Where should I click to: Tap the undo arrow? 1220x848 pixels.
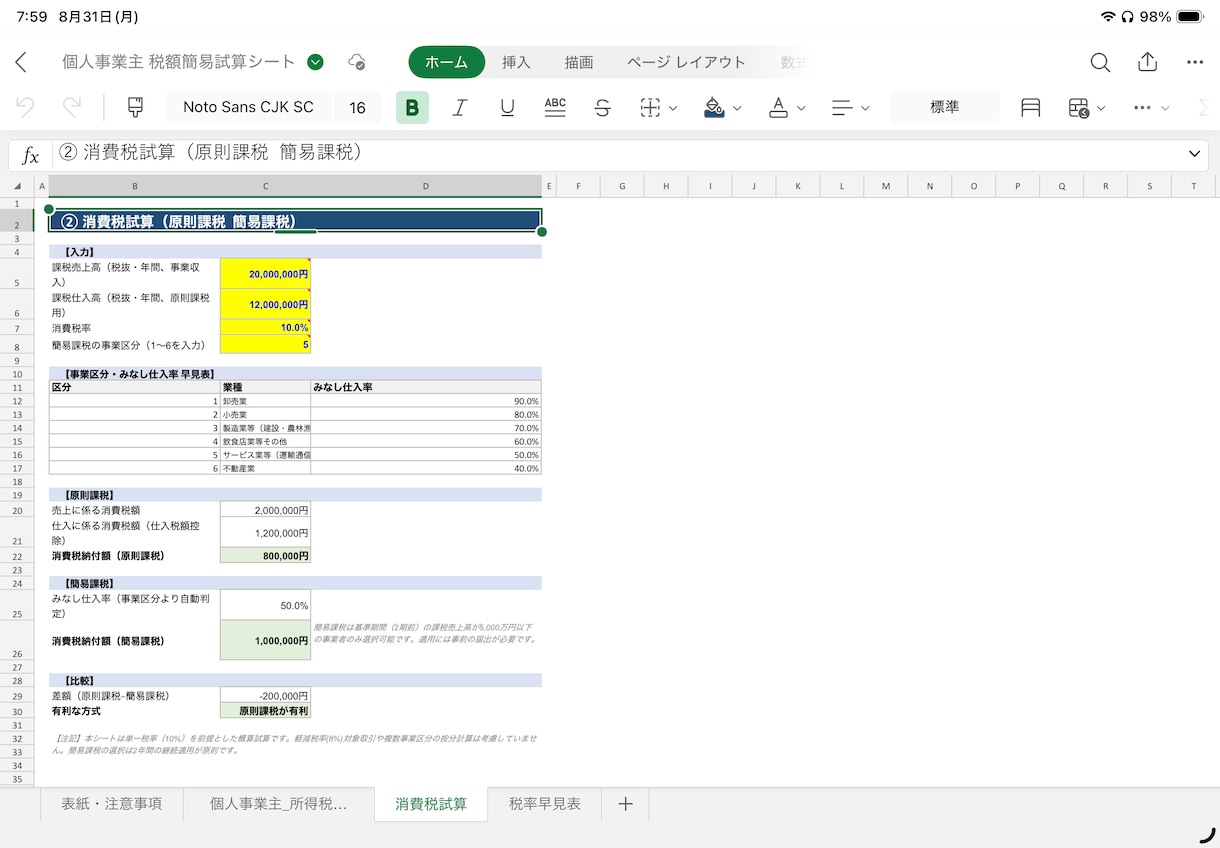point(25,108)
